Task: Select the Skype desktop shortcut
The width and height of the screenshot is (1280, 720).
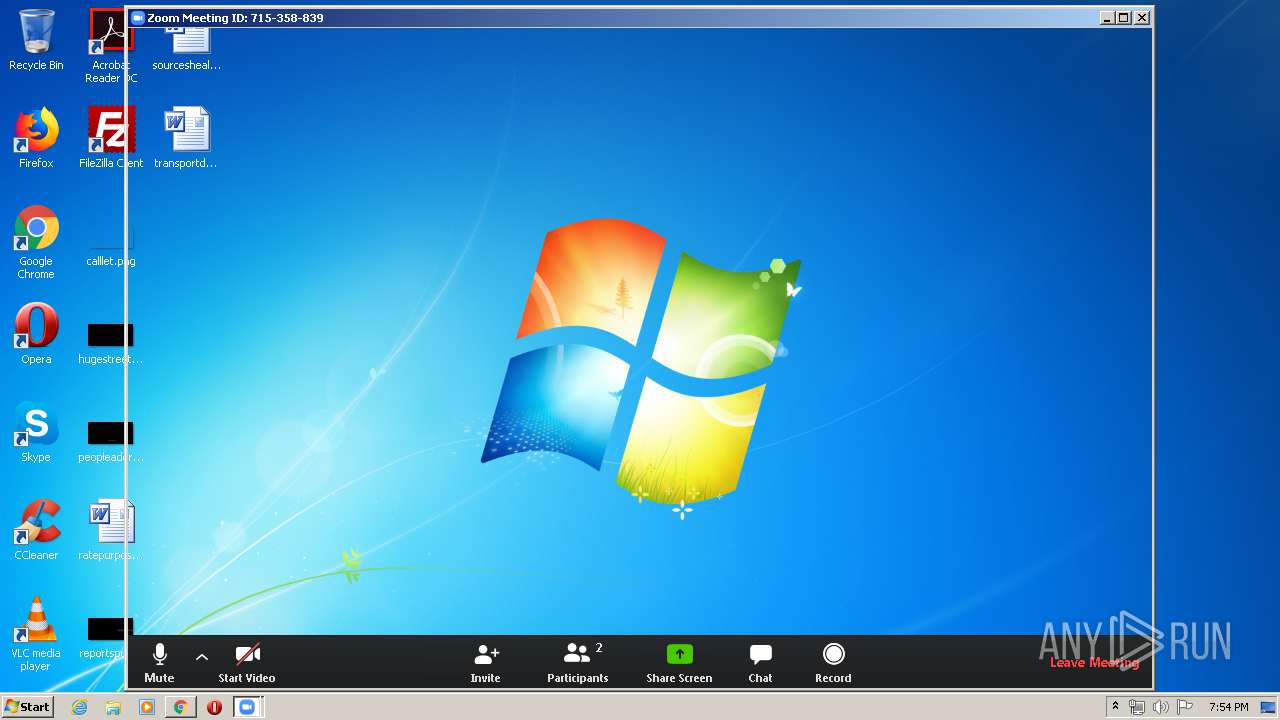Action: (x=36, y=432)
